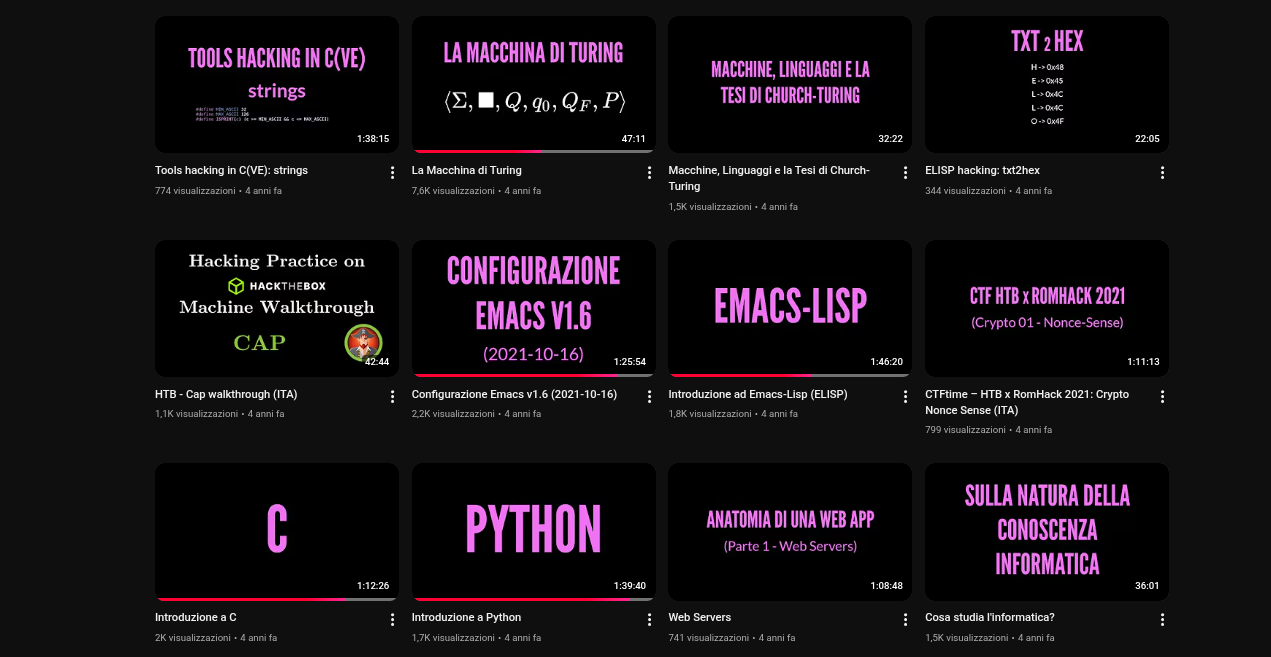Open title Introduzione ad Emacs-Lisp (ELISP)

pos(758,394)
